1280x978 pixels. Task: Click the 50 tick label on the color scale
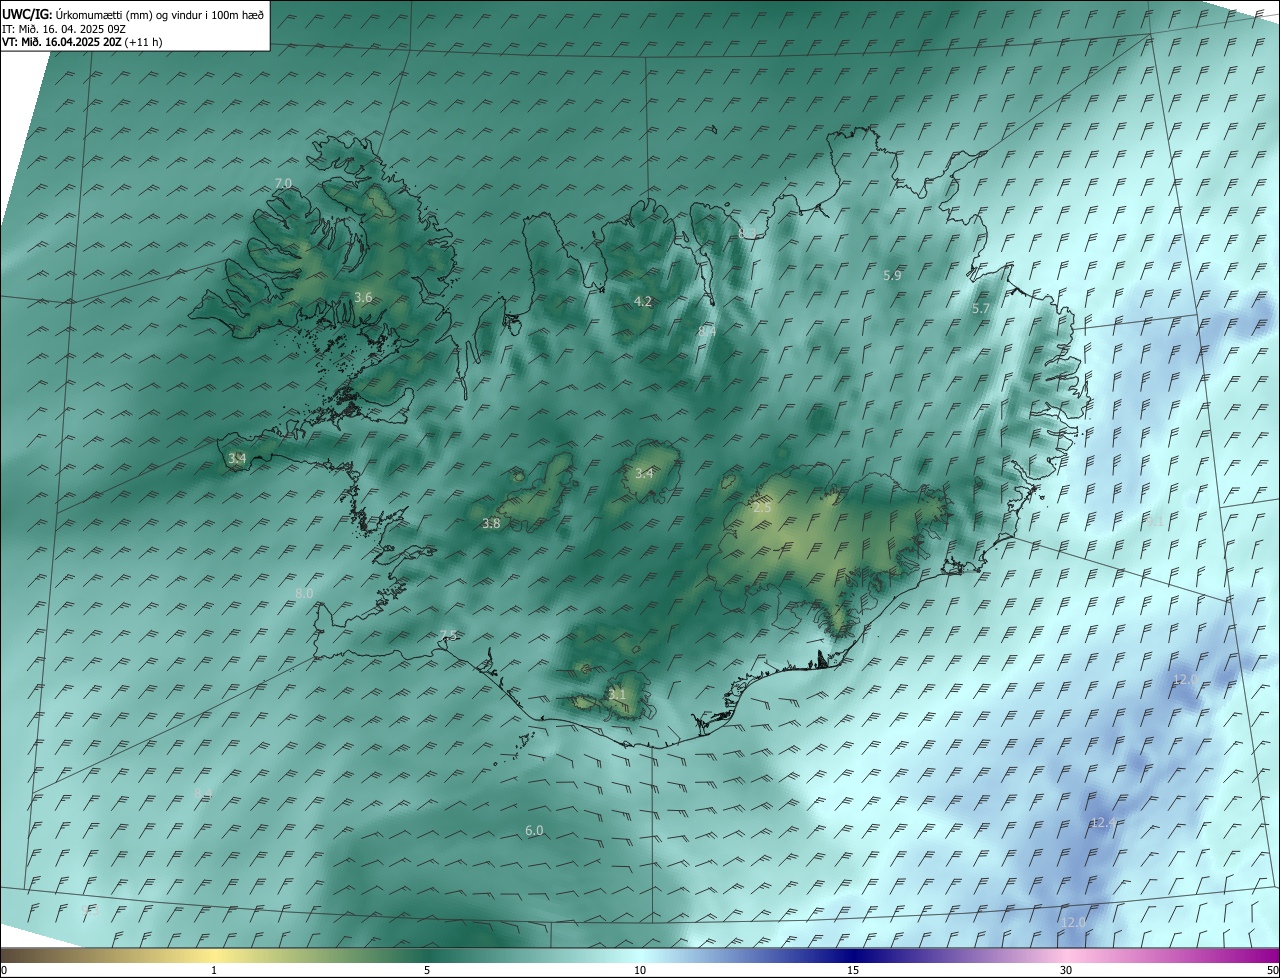coord(1272,970)
